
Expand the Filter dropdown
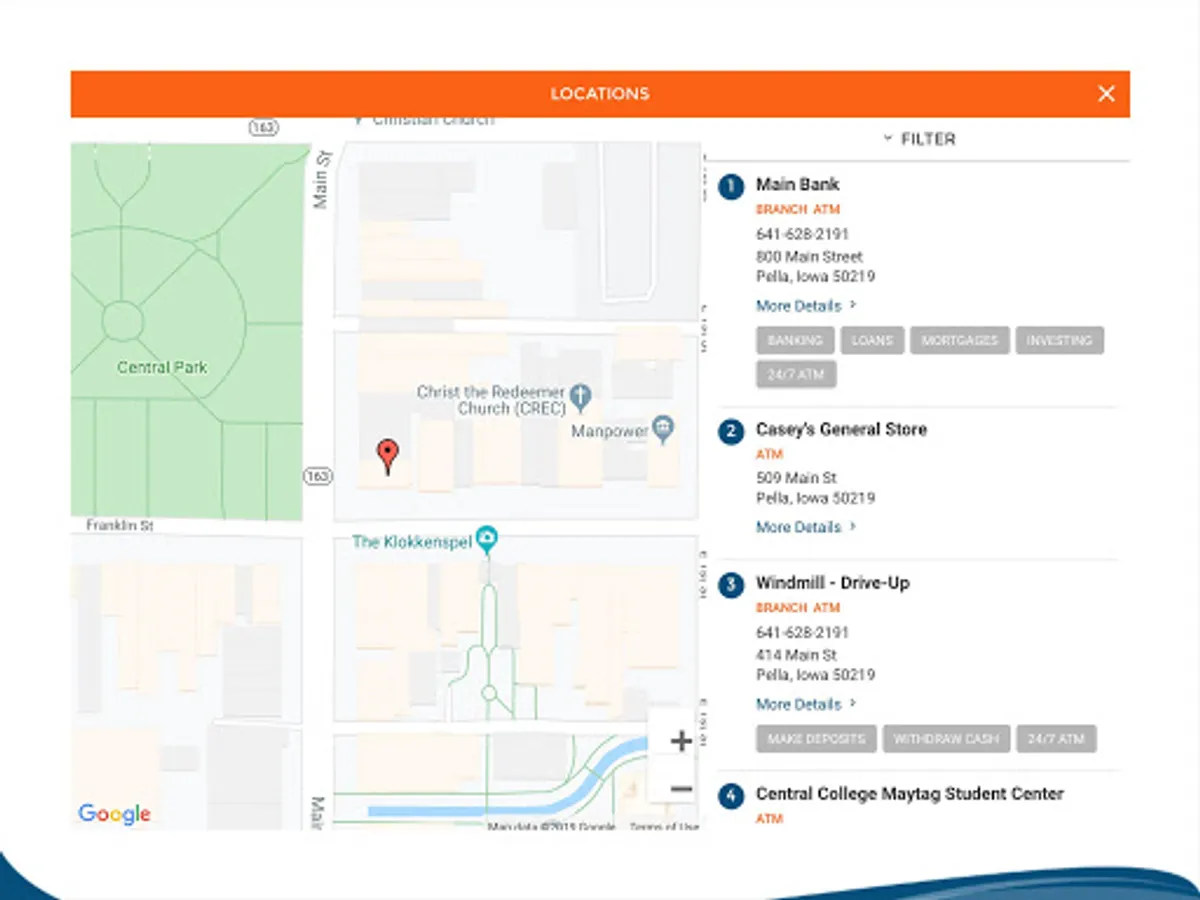click(x=919, y=139)
